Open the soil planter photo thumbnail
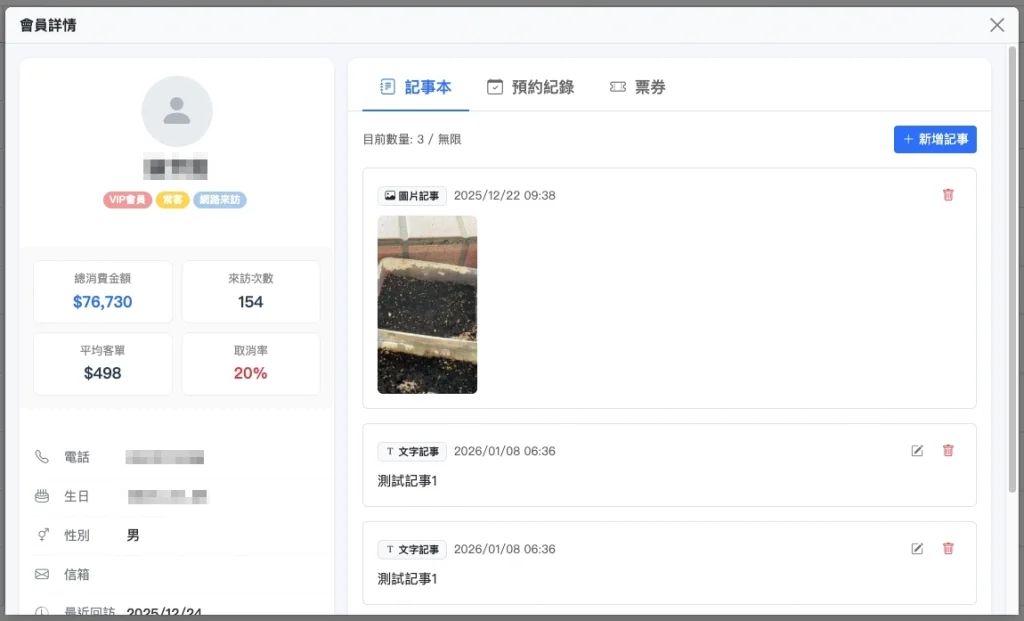 (x=427, y=305)
